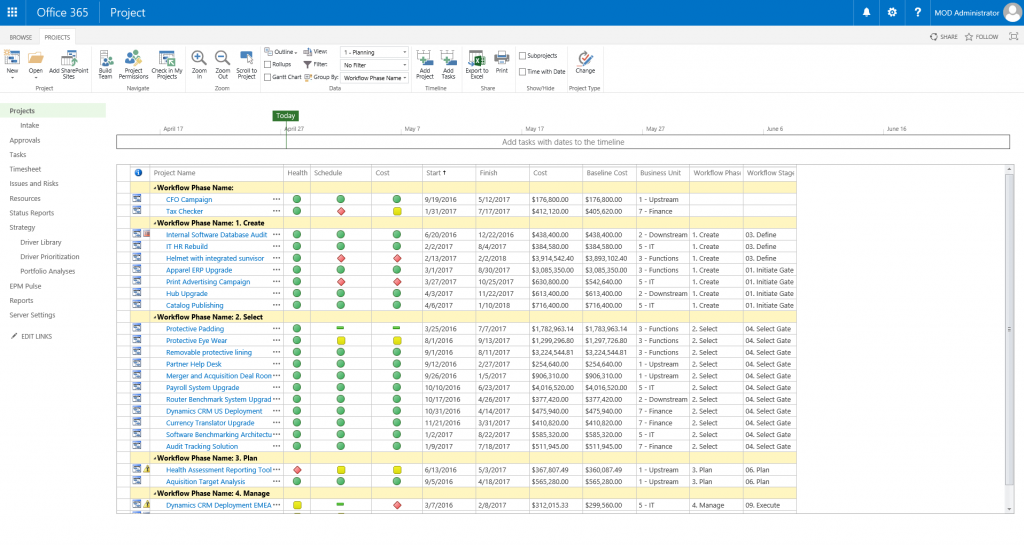This screenshot has height=545, width=1024.
Task: Enable the Rollups checkbox
Action: tap(268, 64)
